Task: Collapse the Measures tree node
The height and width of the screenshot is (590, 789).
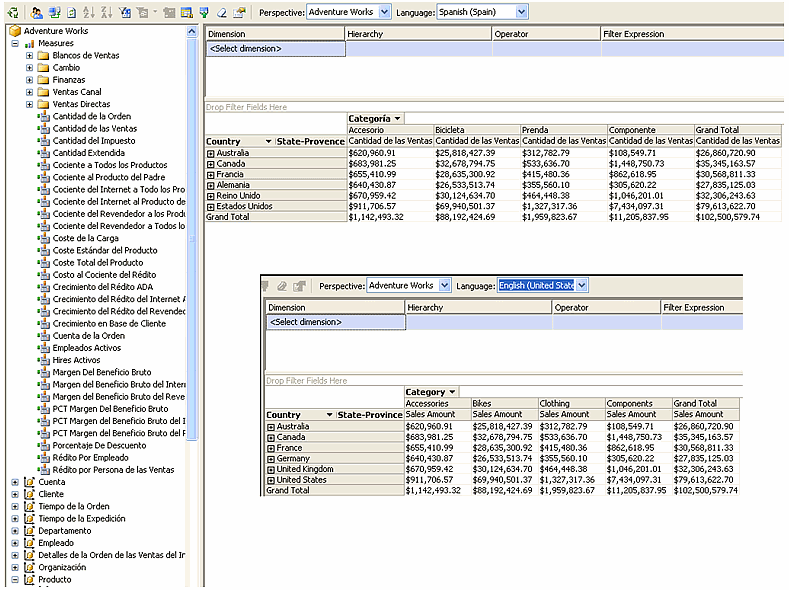Action: [x=15, y=43]
